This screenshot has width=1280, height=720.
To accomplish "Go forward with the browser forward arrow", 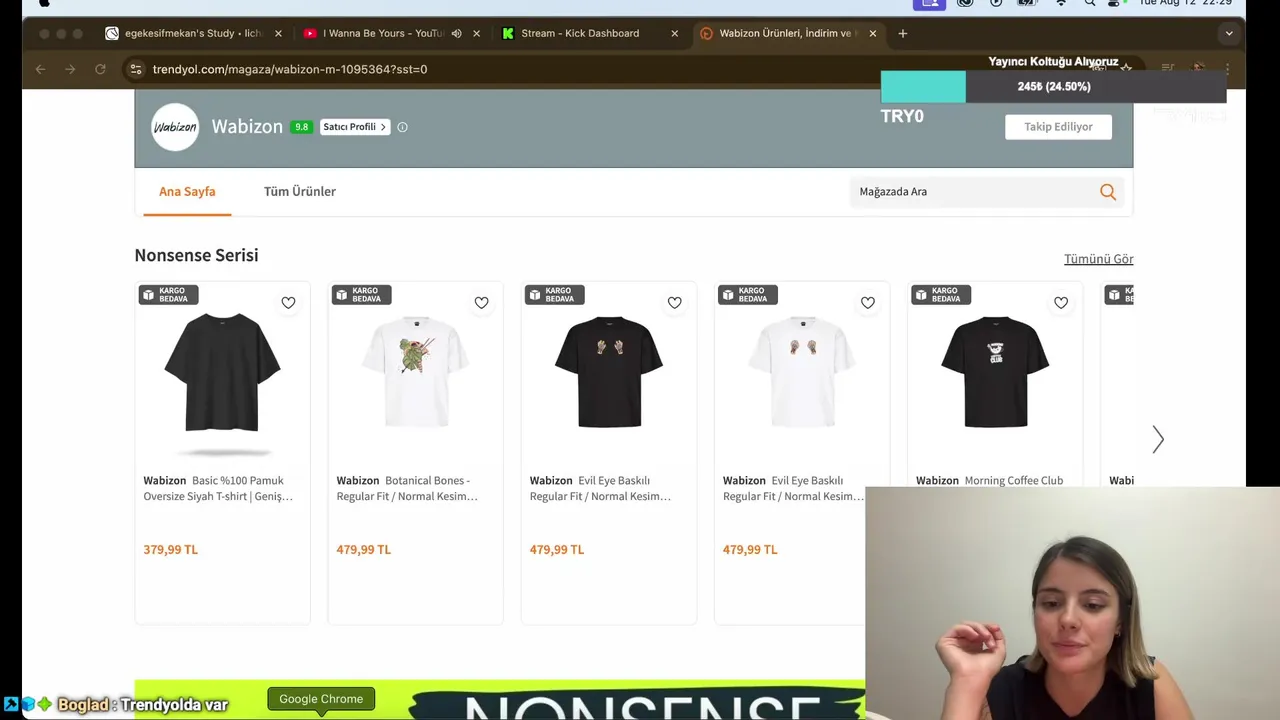I will (x=70, y=69).
